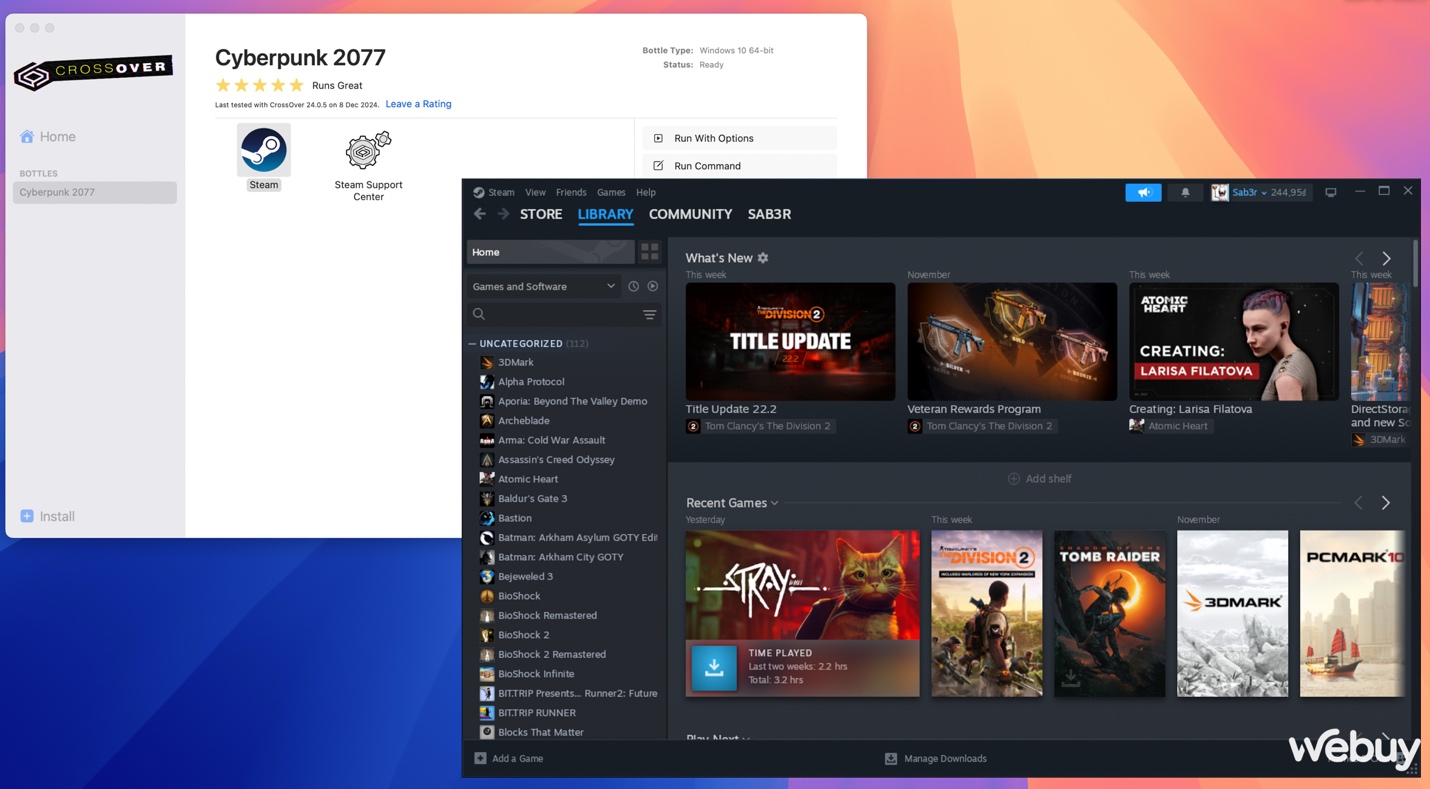The width and height of the screenshot is (1430, 789).
Task: Open Atomic Heart link under Larisa Filatova card
Action: click(x=1170, y=426)
